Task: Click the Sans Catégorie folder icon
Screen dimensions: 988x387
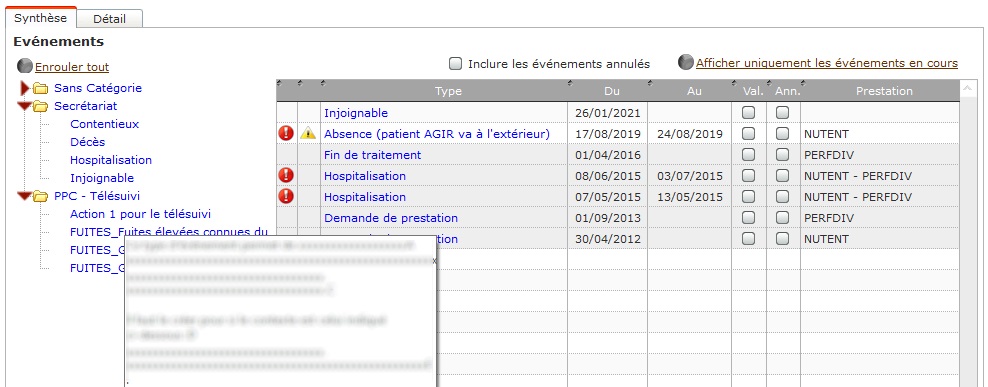Action: click(x=41, y=88)
